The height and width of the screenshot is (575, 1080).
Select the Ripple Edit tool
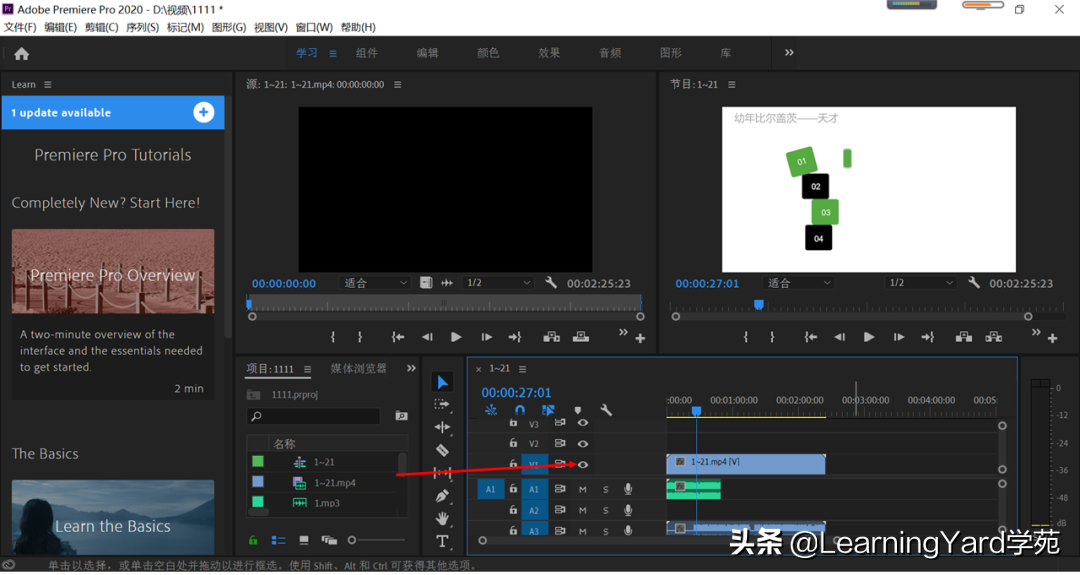coord(442,427)
